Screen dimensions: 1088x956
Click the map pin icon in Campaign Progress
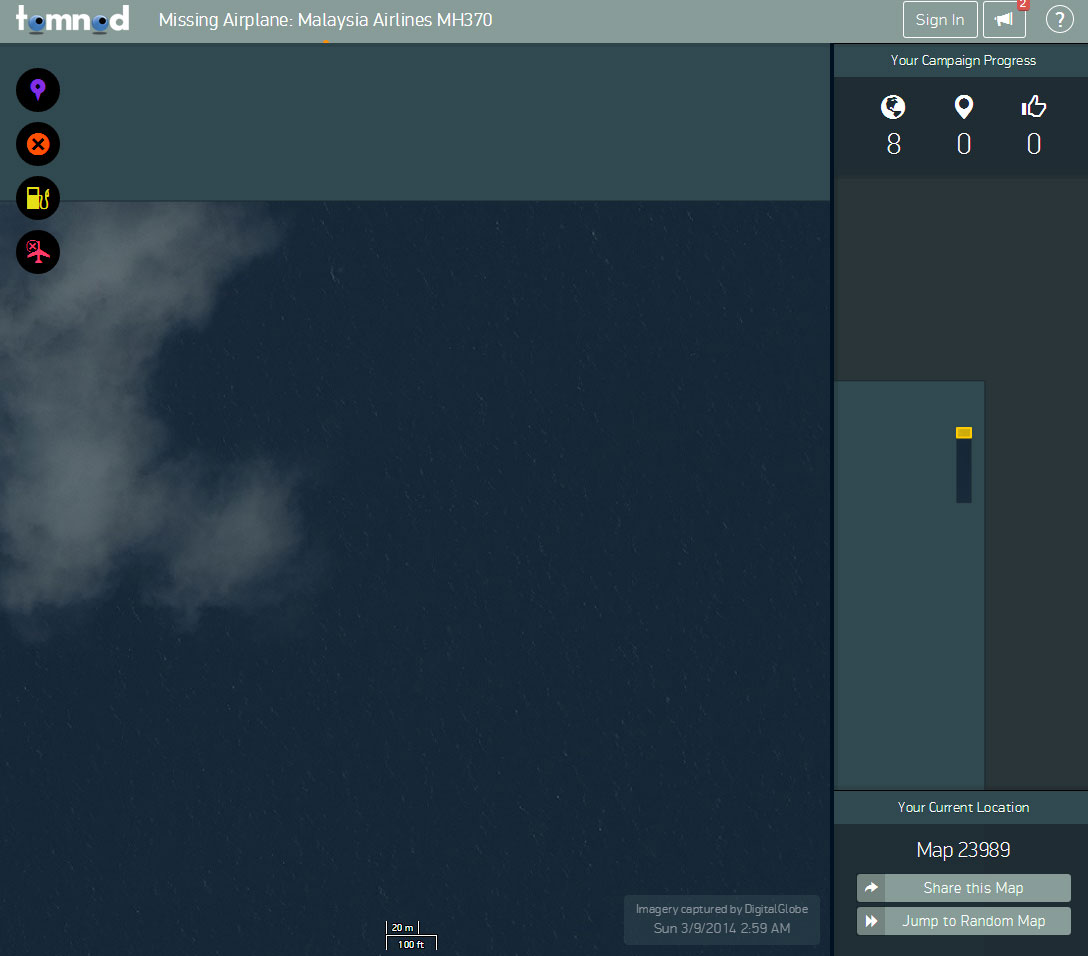pyautogui.click(x=963, y=107)
